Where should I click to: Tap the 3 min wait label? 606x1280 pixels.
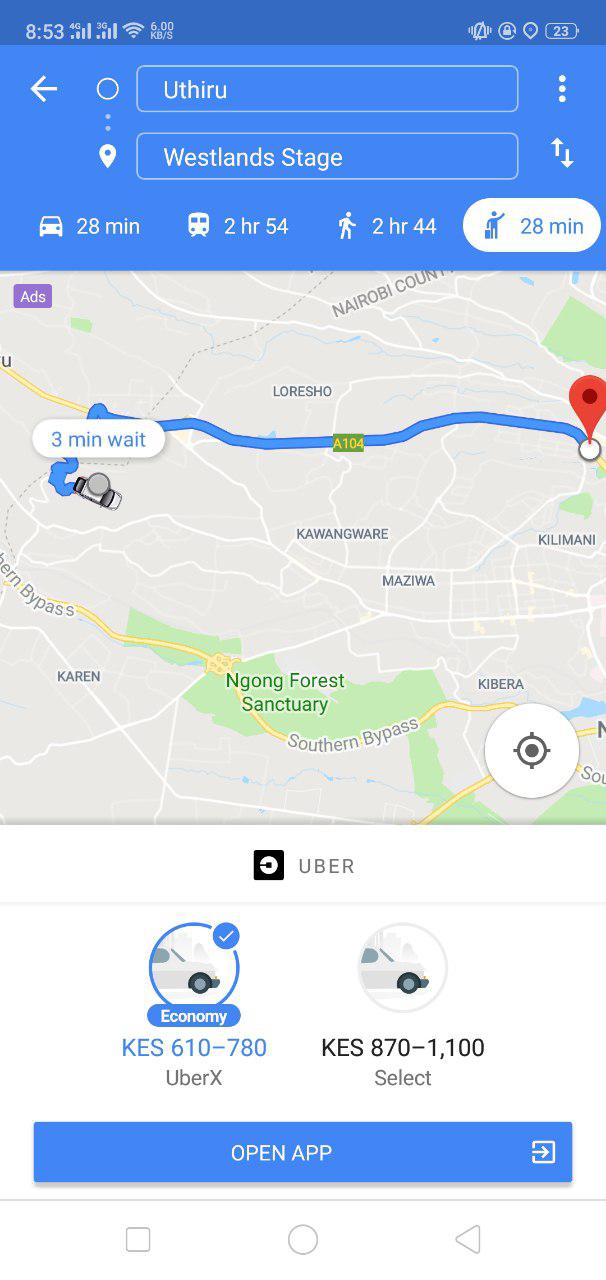(x=98, y=439)
